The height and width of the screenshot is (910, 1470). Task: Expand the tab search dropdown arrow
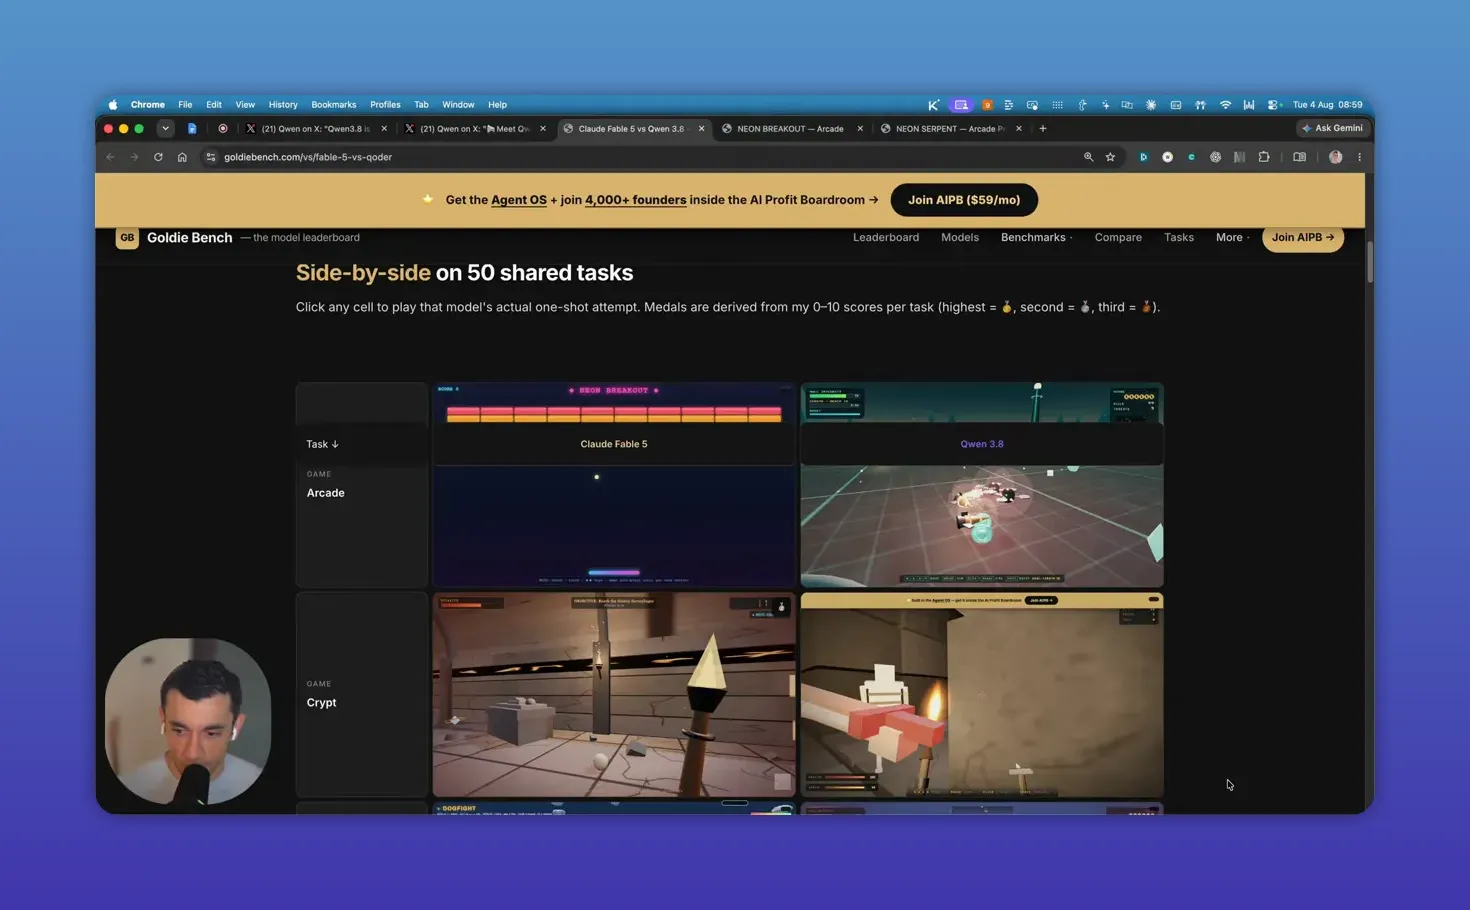[x=165, y=128]
